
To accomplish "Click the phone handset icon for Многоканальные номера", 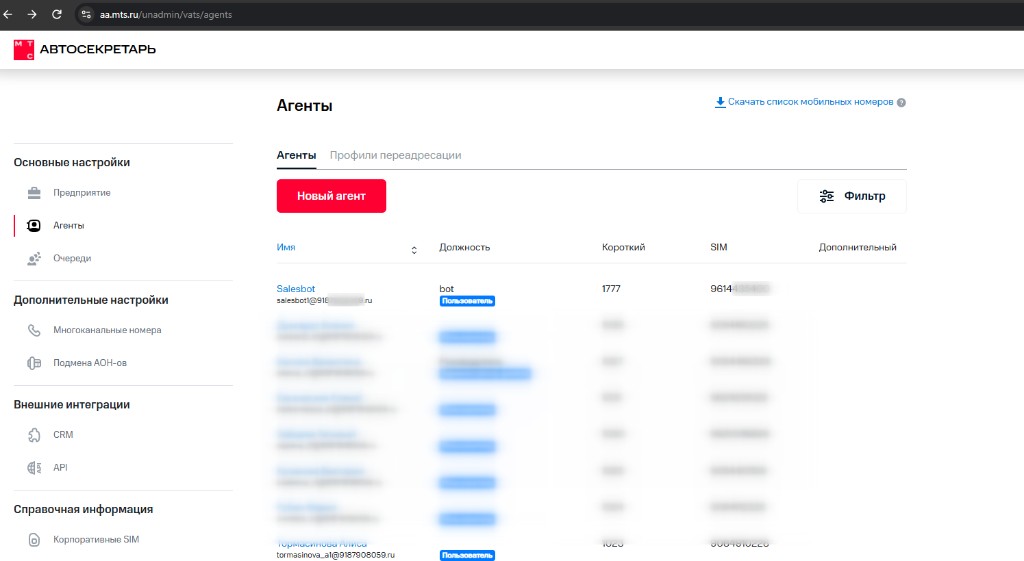I will click(34, 330).
